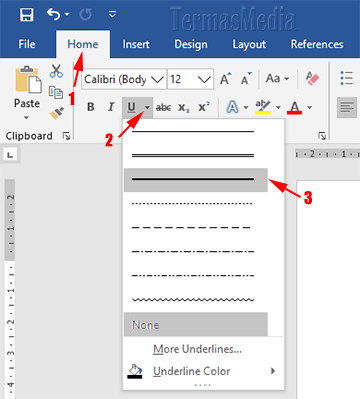Switch to the Design tab
Screen dimensions: 360x399
[x=191, y=44]
